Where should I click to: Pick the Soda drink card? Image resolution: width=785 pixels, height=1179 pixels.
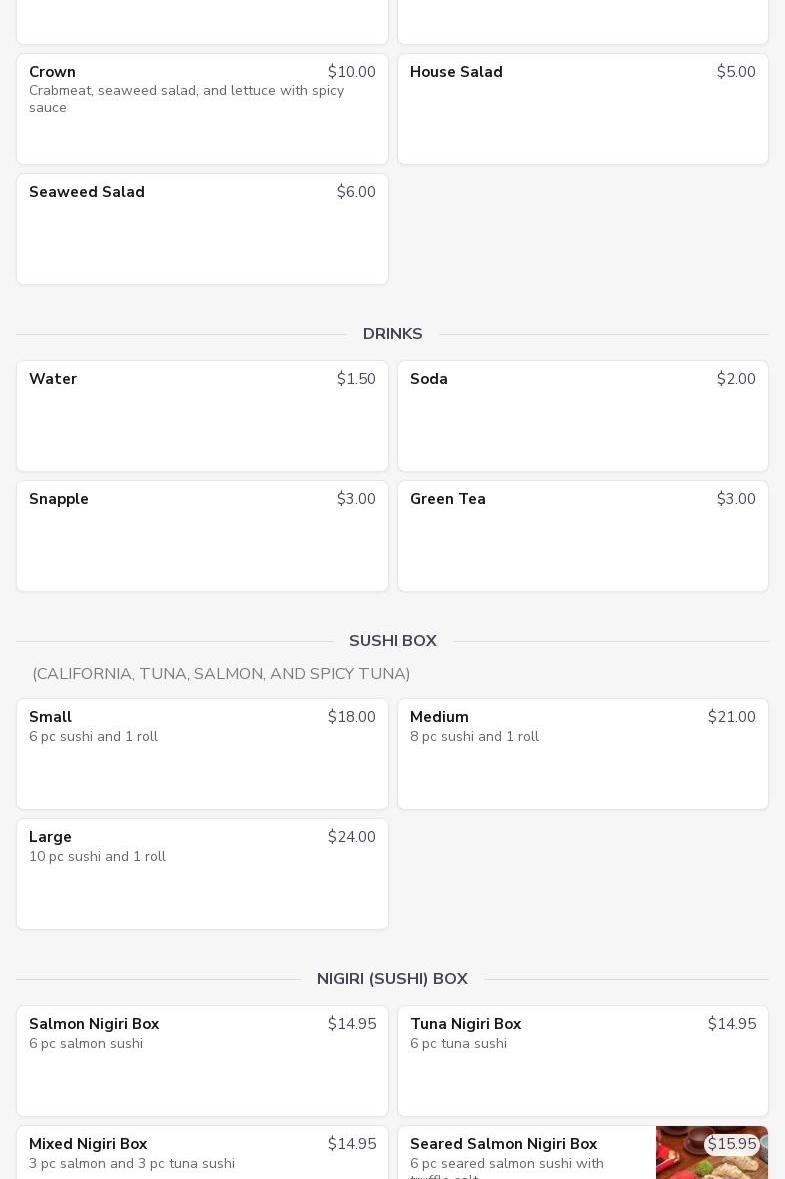(582, 416)
